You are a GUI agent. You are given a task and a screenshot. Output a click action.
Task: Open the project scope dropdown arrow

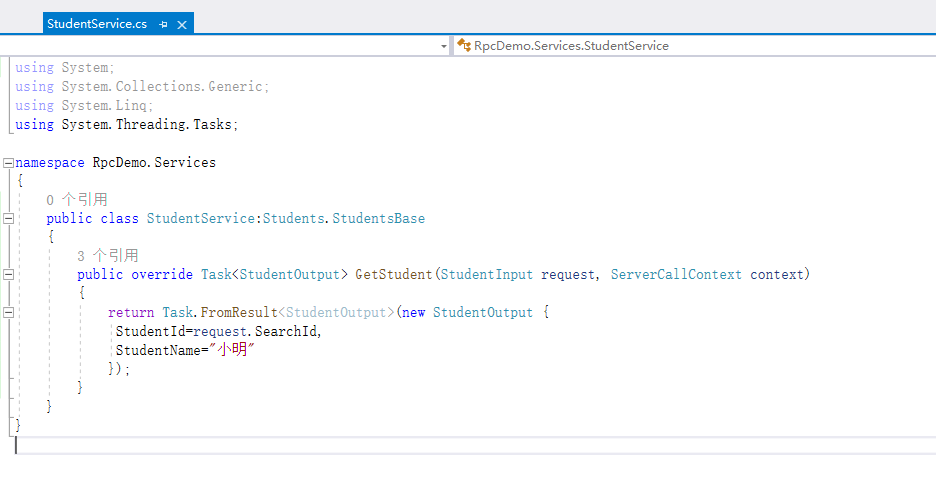click(444, 46)
